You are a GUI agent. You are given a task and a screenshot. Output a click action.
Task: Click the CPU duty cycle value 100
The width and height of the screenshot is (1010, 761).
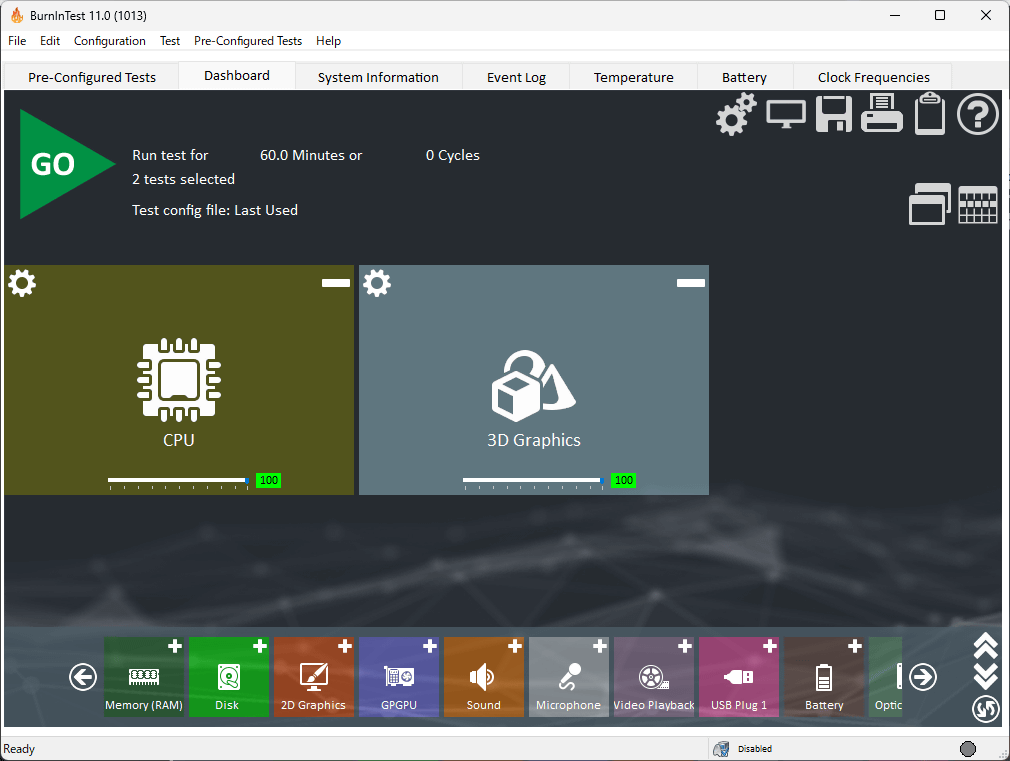[x=269, y=480]
